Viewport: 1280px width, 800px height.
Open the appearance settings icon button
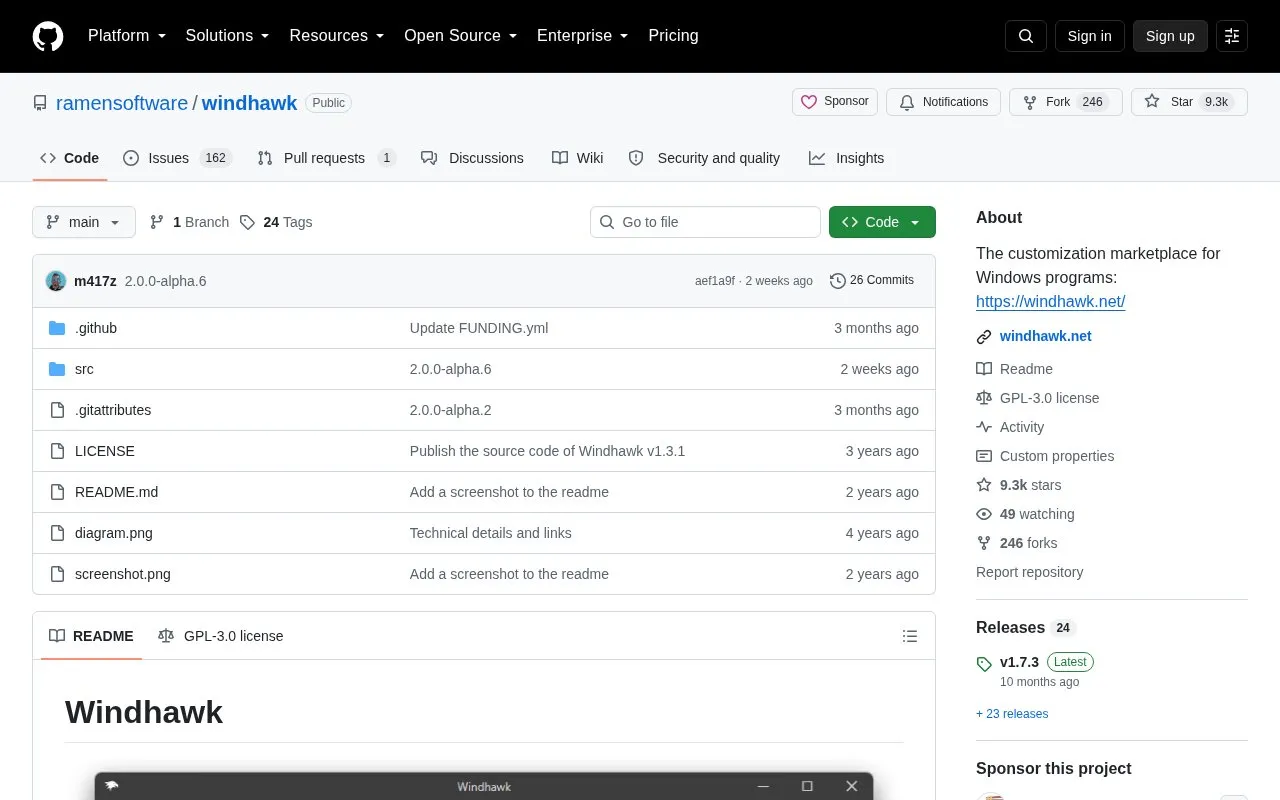(x=1232, y=36)
